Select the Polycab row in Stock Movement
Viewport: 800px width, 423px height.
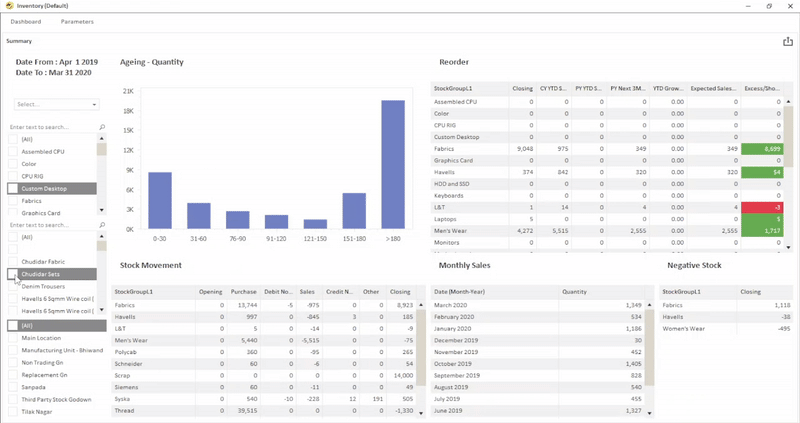264,352
